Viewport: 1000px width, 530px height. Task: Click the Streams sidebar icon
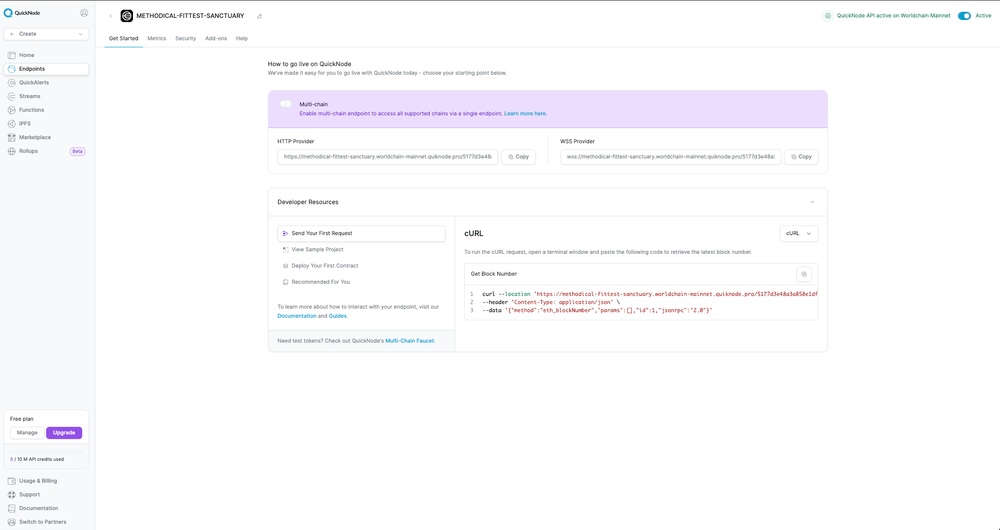tap(11, 96)
